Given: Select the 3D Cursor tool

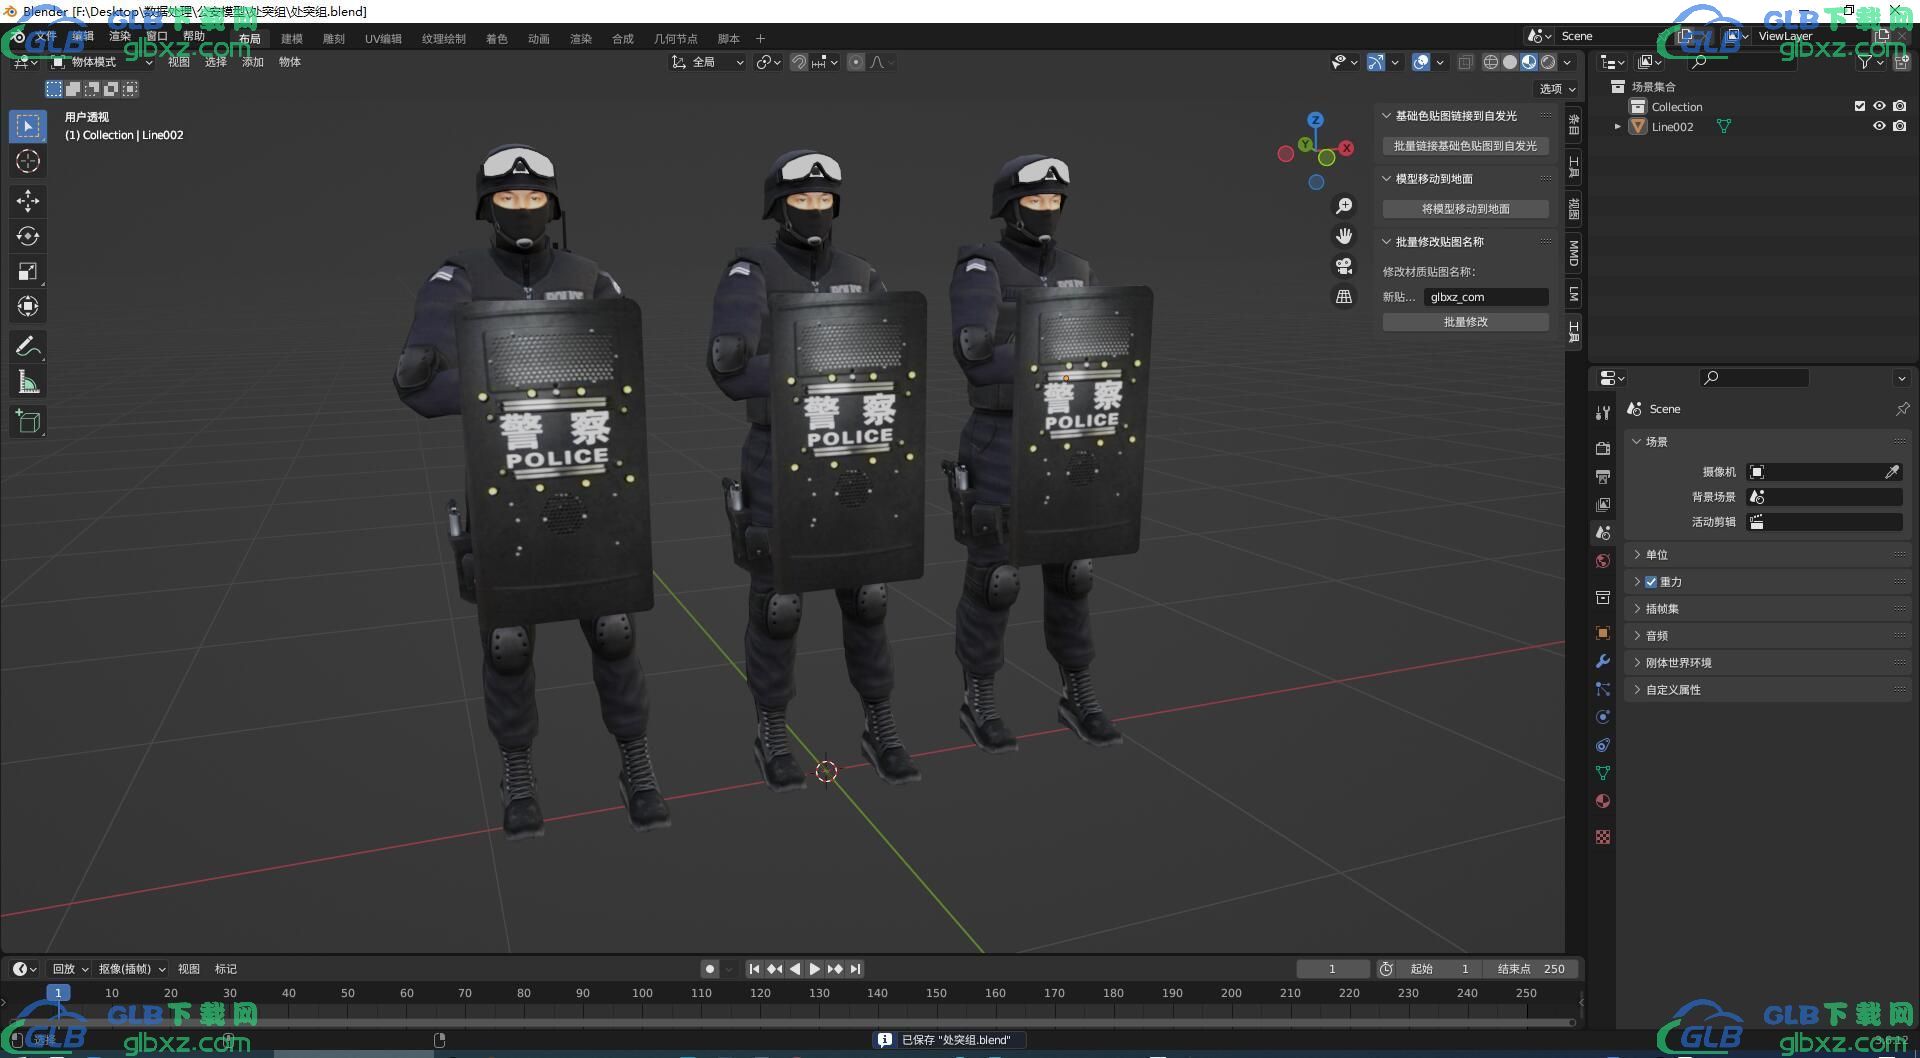Looking at the screenshot, I should (x=28, y=161).
